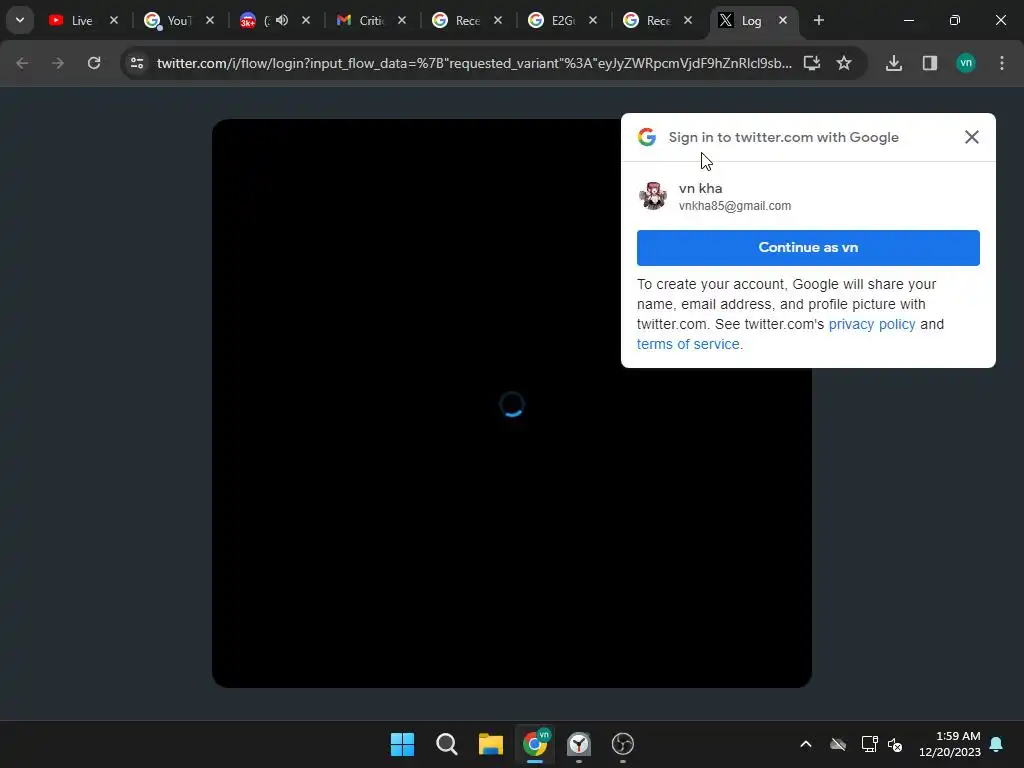Open the terms of service link
This screenshot has height=768, width=1024.
pos(688,344)
